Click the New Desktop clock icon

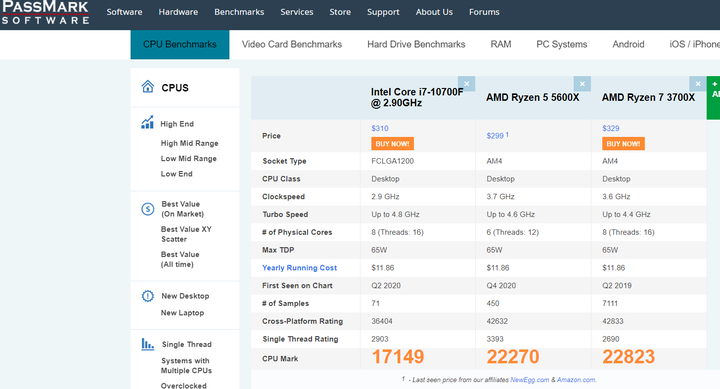coord(147,296)
